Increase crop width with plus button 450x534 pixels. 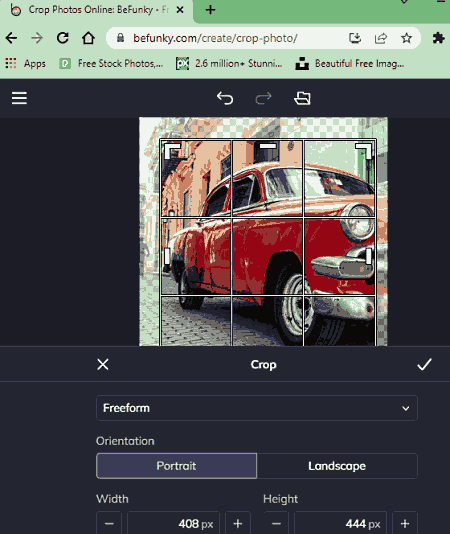coord(238,523)
